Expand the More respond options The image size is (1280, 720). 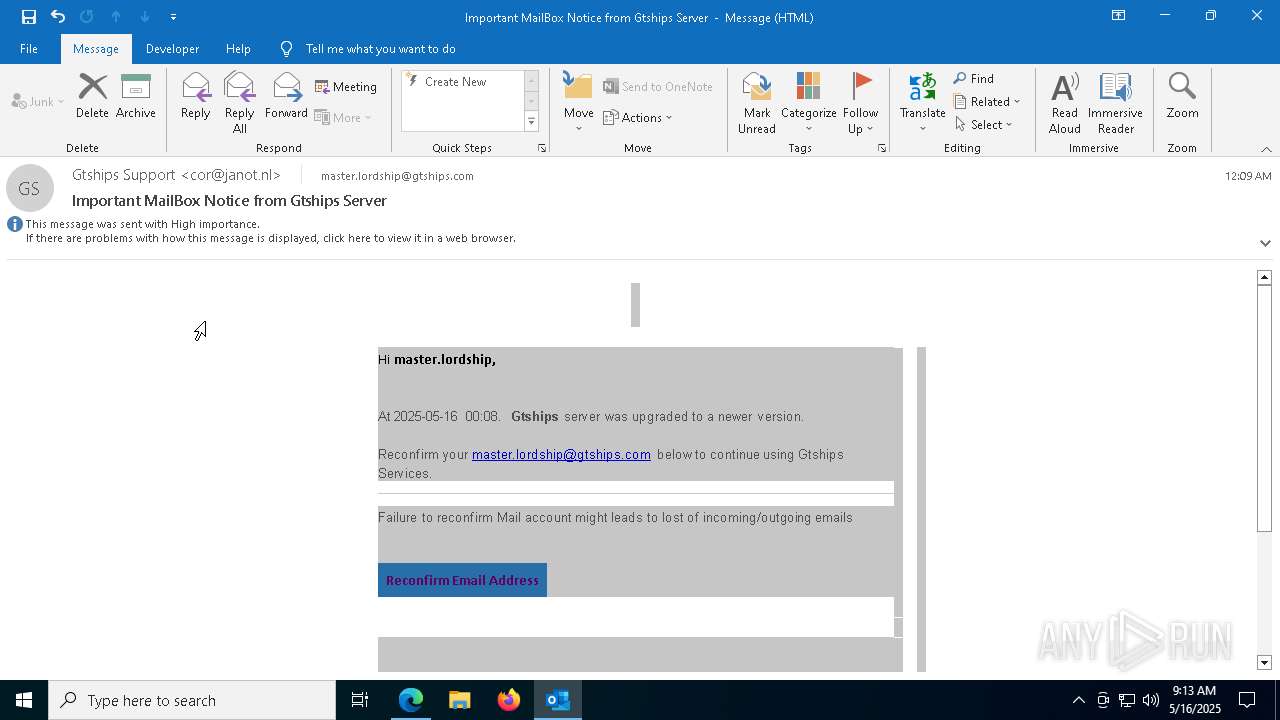[x=343, y=117]
